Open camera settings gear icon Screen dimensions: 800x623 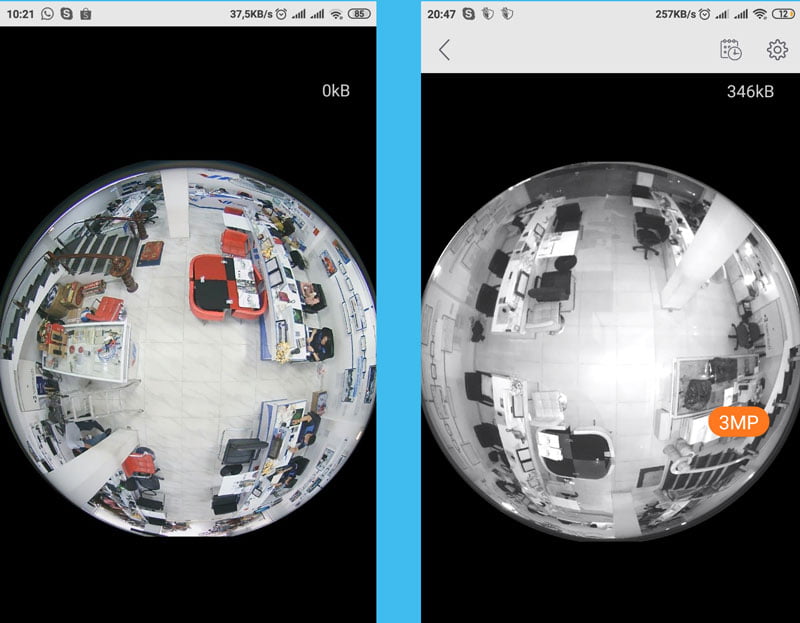coord(777,50)
